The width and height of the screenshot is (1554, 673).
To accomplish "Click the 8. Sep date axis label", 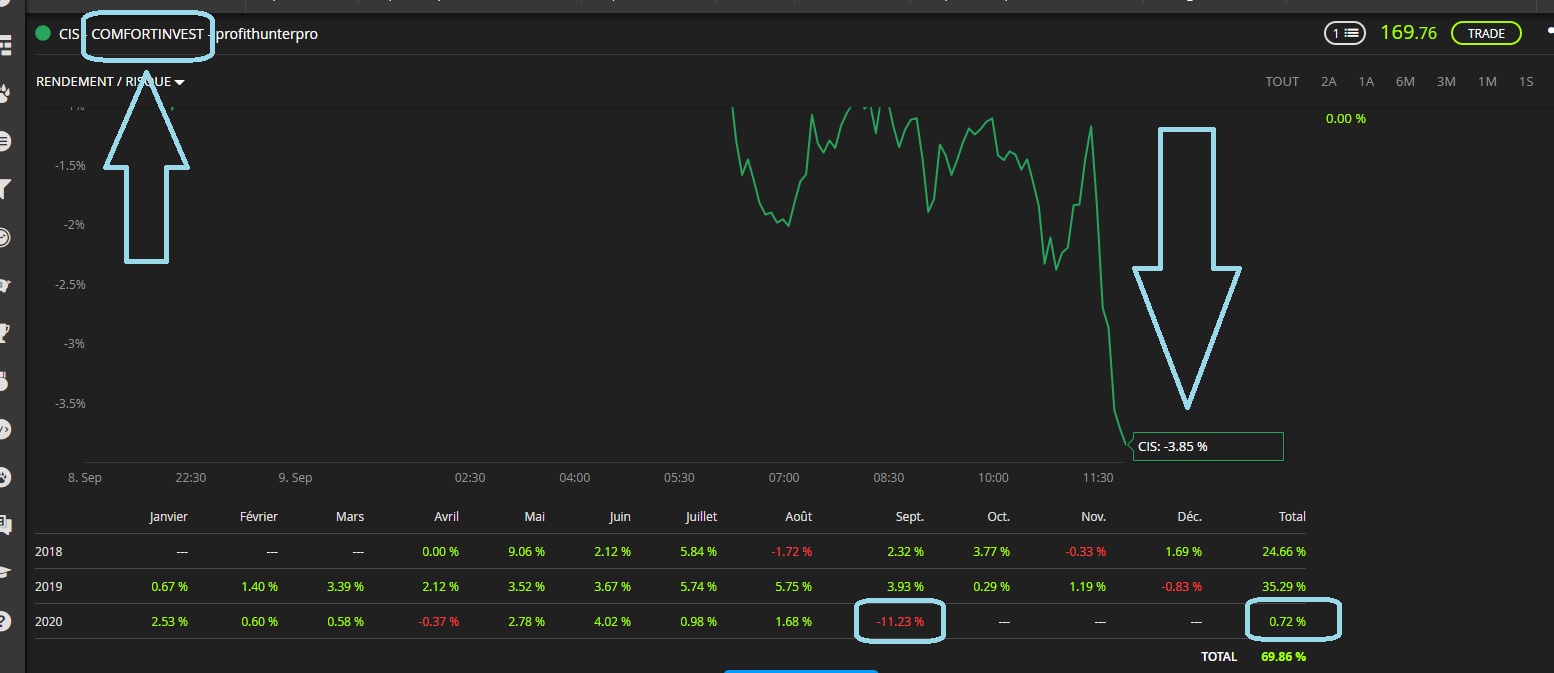I will (85, 478).
